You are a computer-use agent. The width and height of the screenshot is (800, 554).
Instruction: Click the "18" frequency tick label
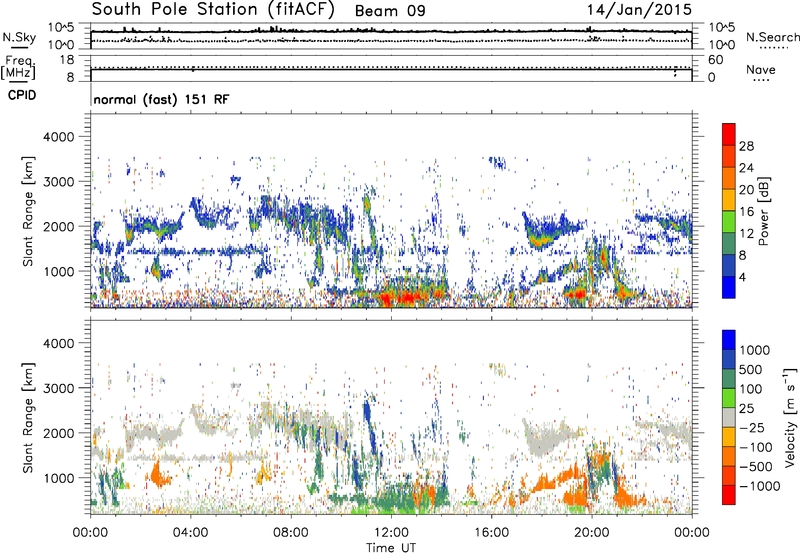pos(67,60)
